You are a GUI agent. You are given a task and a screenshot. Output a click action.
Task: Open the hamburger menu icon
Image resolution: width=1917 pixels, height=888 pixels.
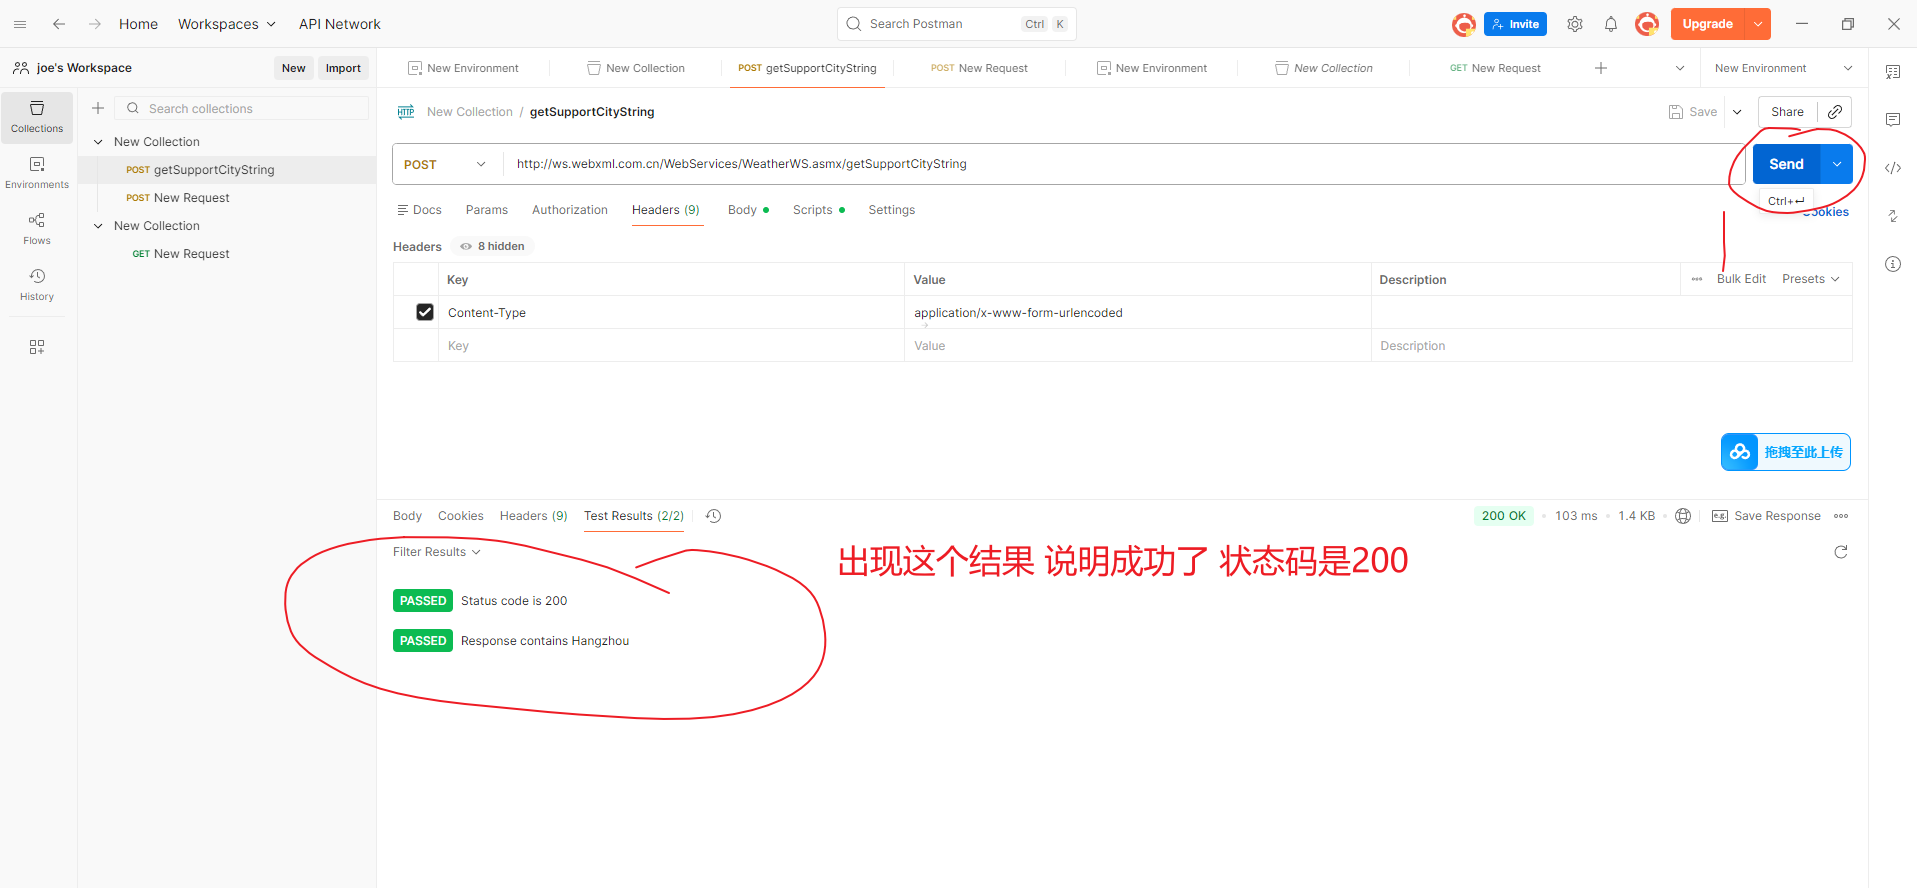tap(20, 24)
